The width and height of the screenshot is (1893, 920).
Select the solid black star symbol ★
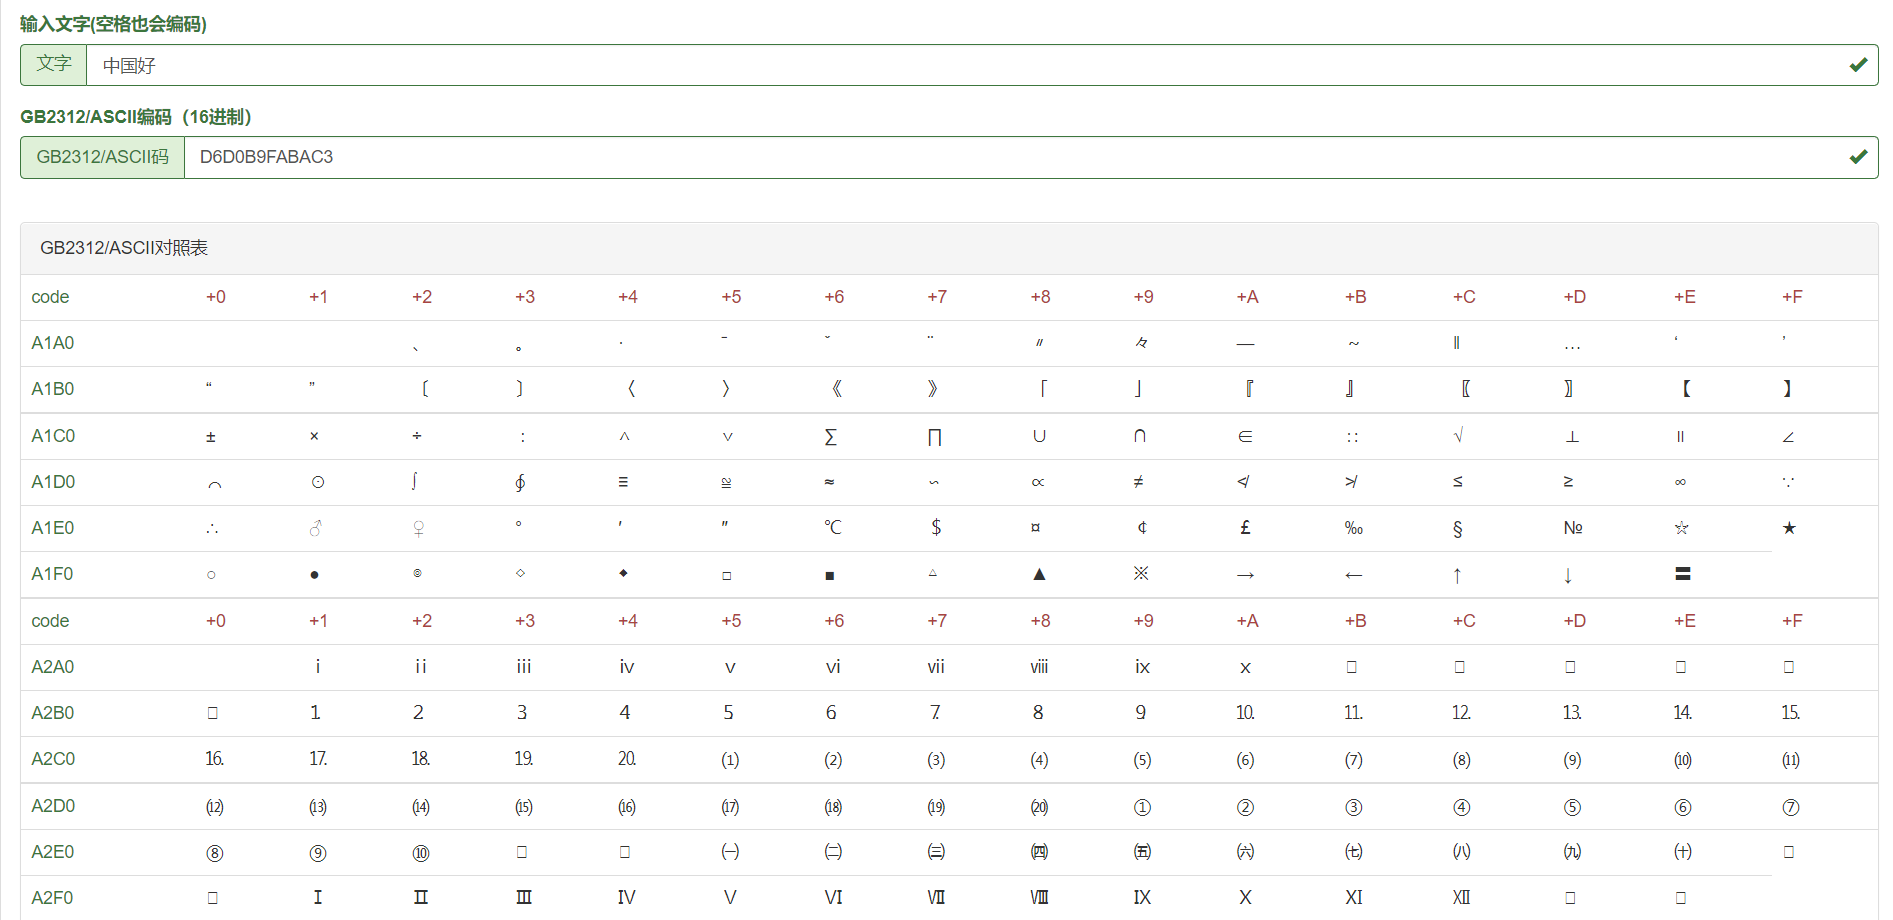(x=1789, y=528)
